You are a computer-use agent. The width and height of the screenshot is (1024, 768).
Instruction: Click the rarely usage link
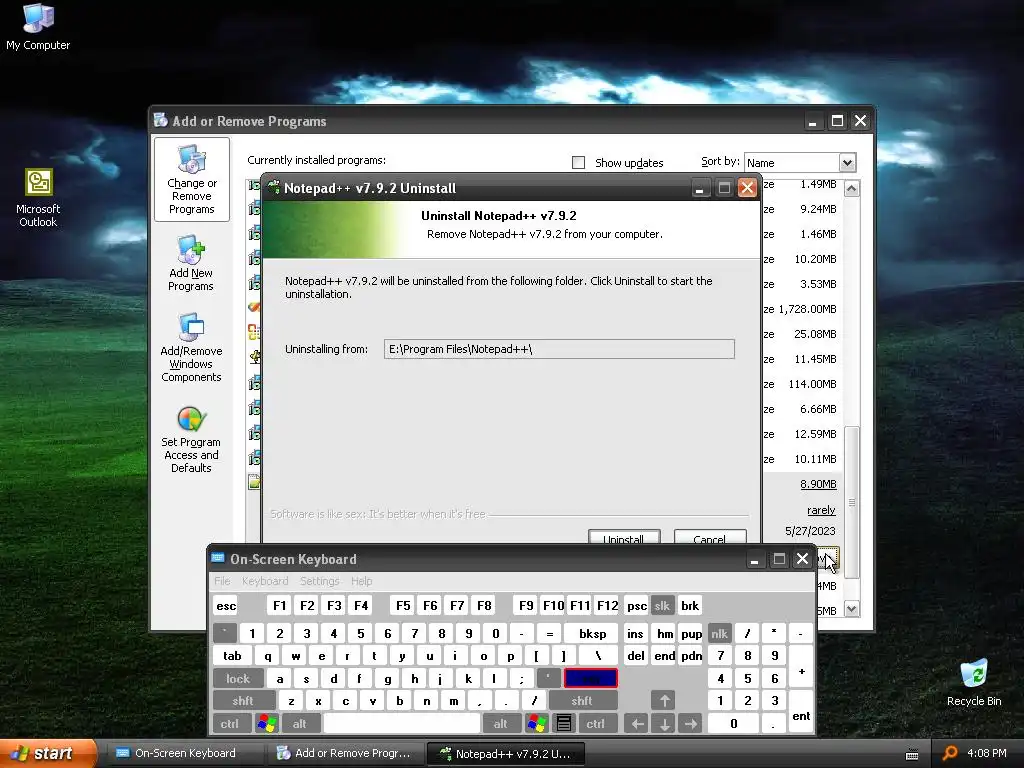[821, 510]
